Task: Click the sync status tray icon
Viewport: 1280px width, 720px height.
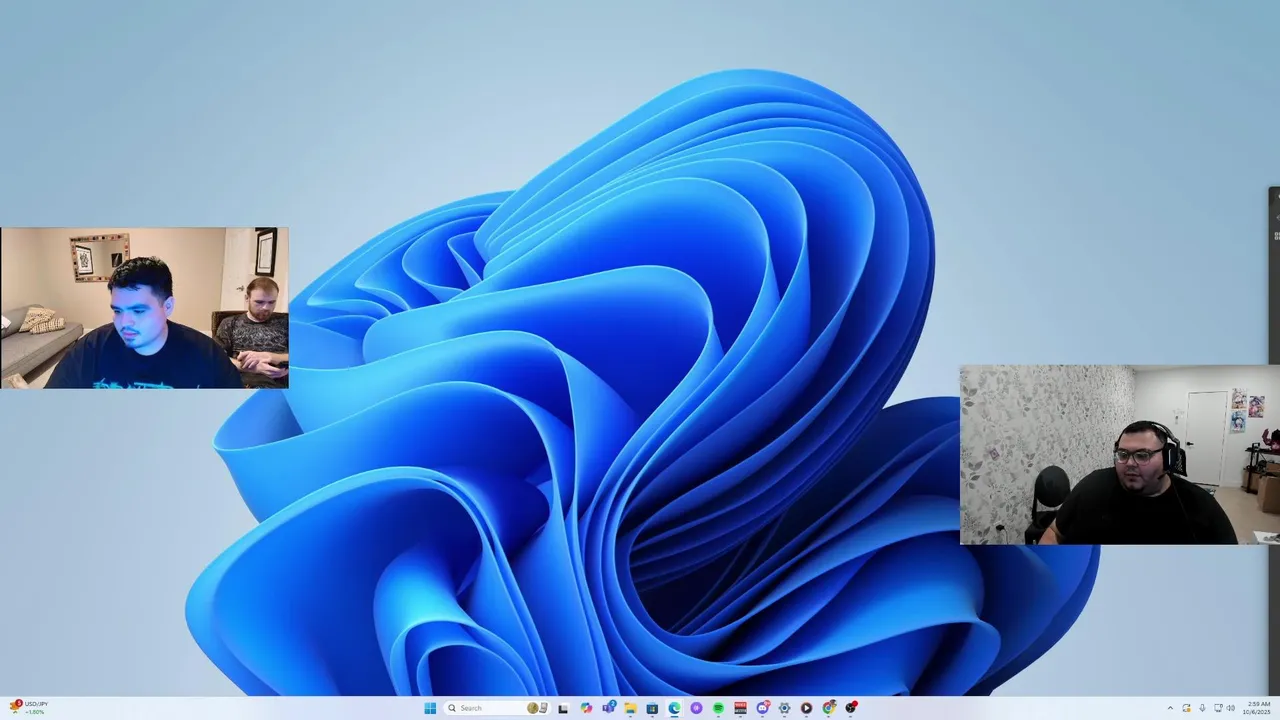Action: [1186, 708]
